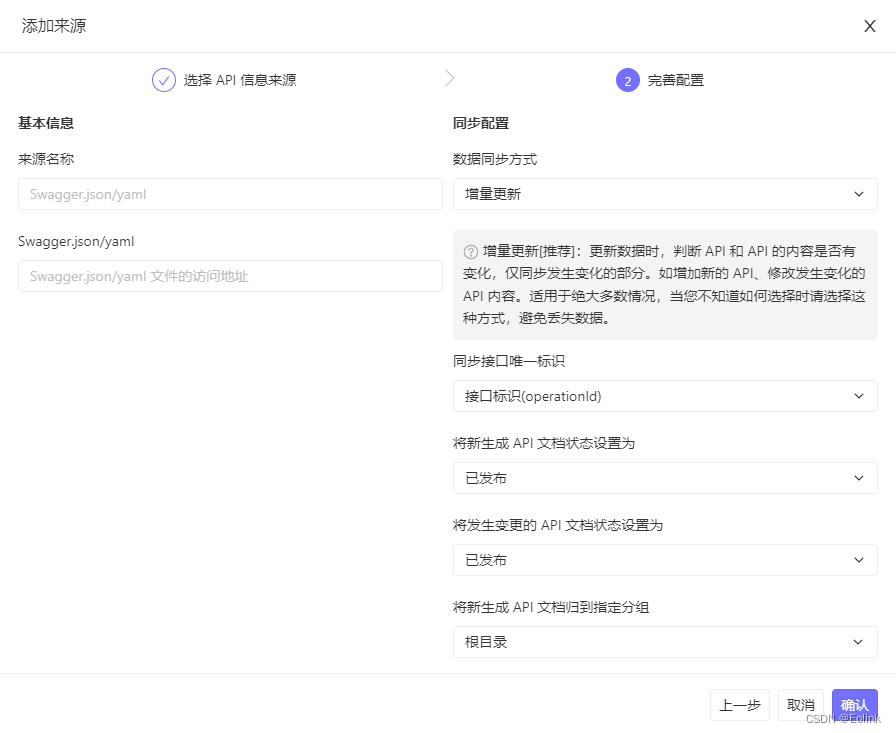Open the 将新生成 API 文档状态设置为 dropdown
This screenshot has height=733, width=896.
pos(665,478)
